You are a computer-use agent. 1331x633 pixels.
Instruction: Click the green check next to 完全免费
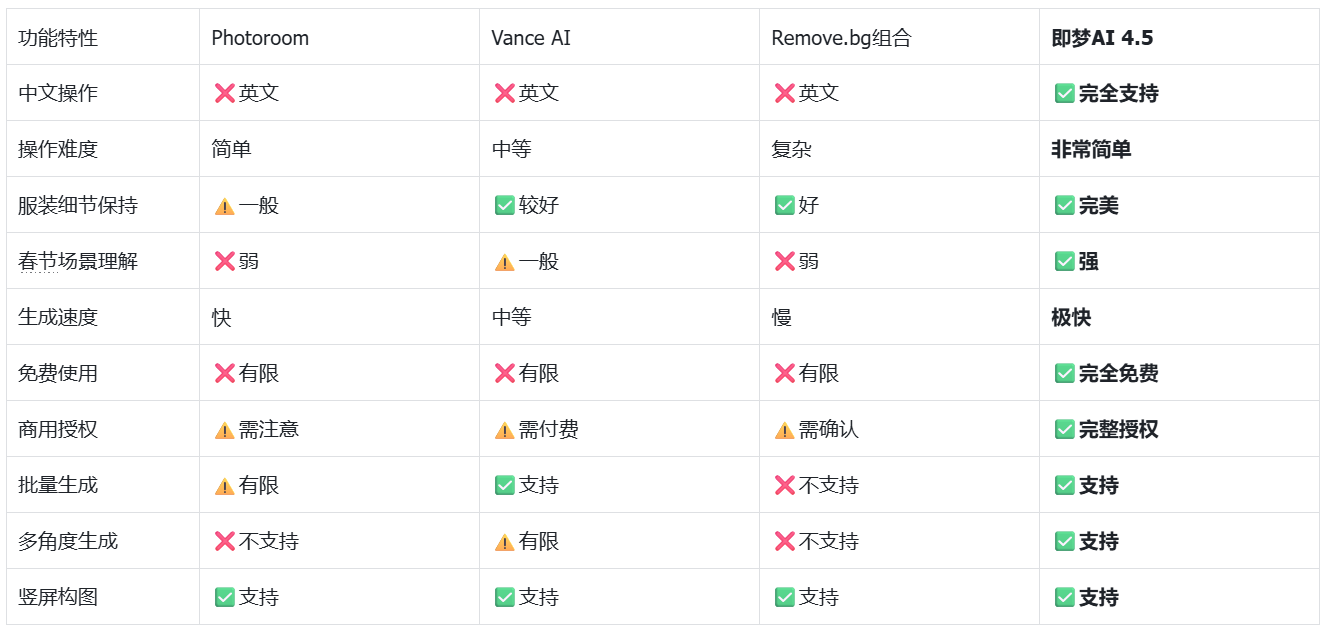click(x=1064, y=374)
